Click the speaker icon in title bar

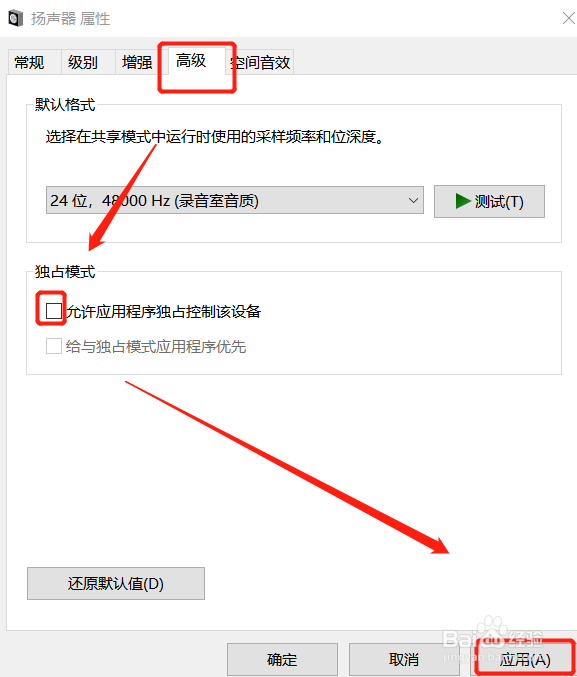click(16, 19)
